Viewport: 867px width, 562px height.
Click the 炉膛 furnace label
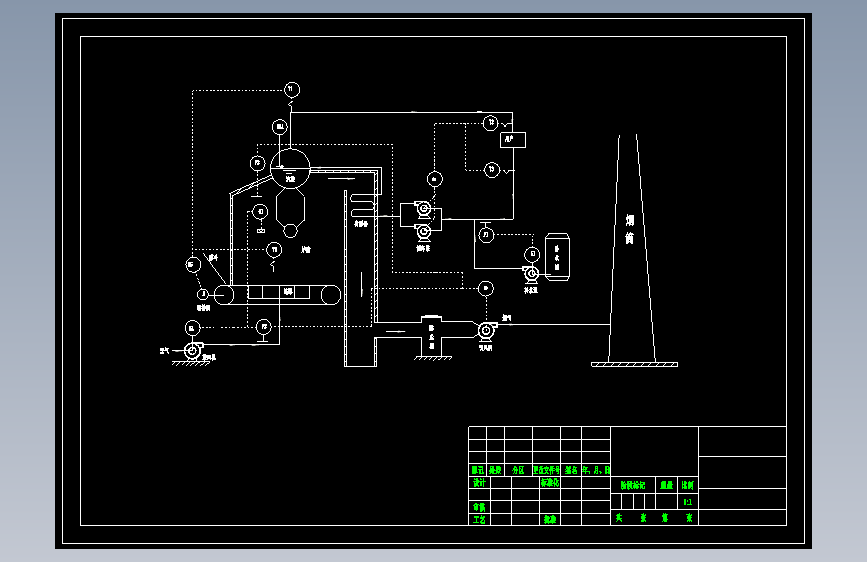point(306,249)
